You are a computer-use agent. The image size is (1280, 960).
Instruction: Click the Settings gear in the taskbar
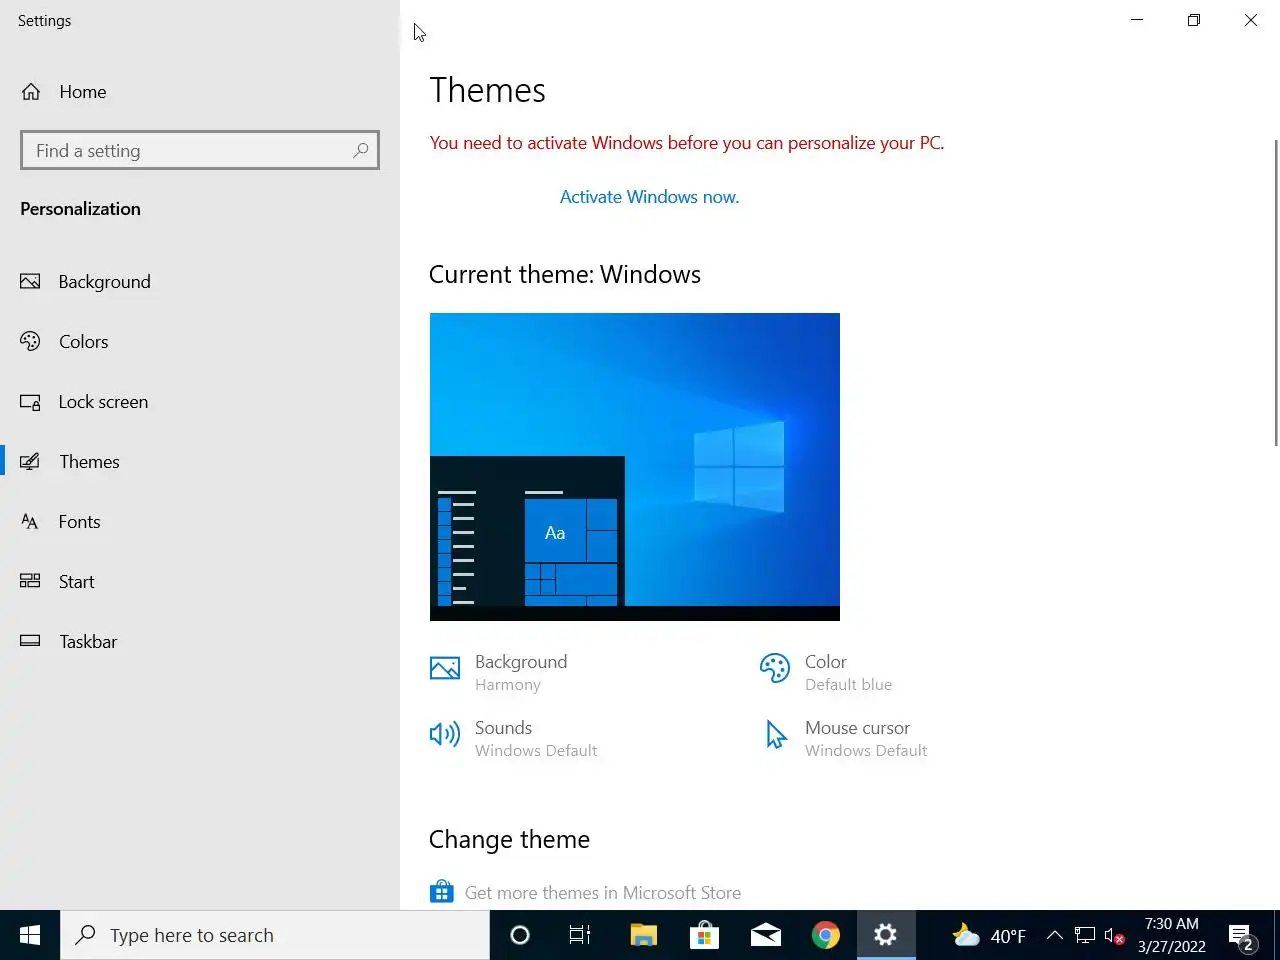click(886, 935)
